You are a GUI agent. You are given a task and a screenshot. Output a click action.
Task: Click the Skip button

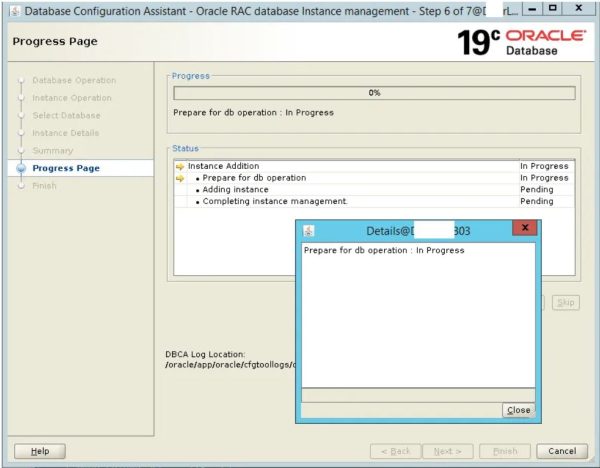pos(566,302)
